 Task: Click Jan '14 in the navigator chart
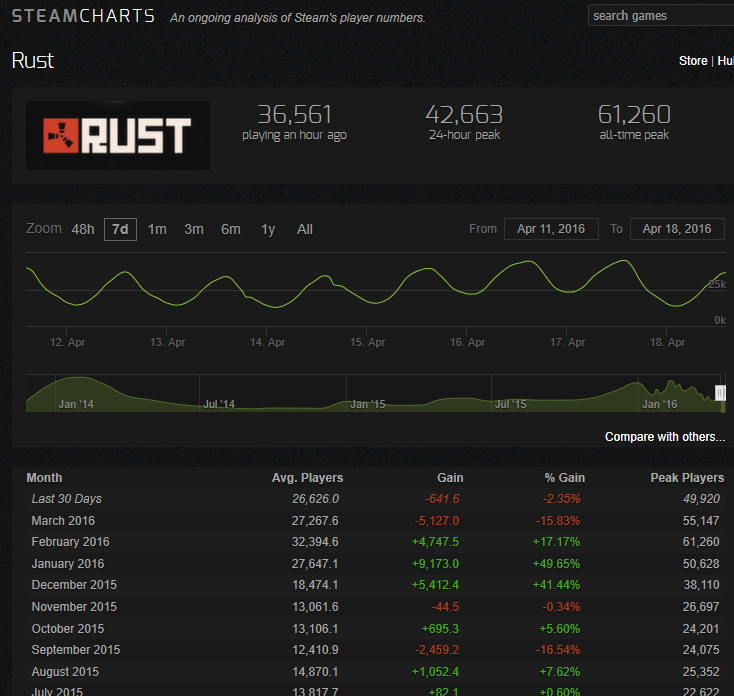[x=76, y=404]
